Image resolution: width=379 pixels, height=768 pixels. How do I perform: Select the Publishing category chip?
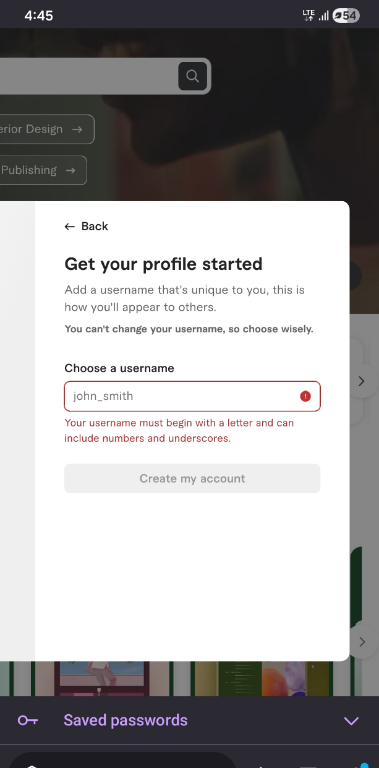[43, 170]
